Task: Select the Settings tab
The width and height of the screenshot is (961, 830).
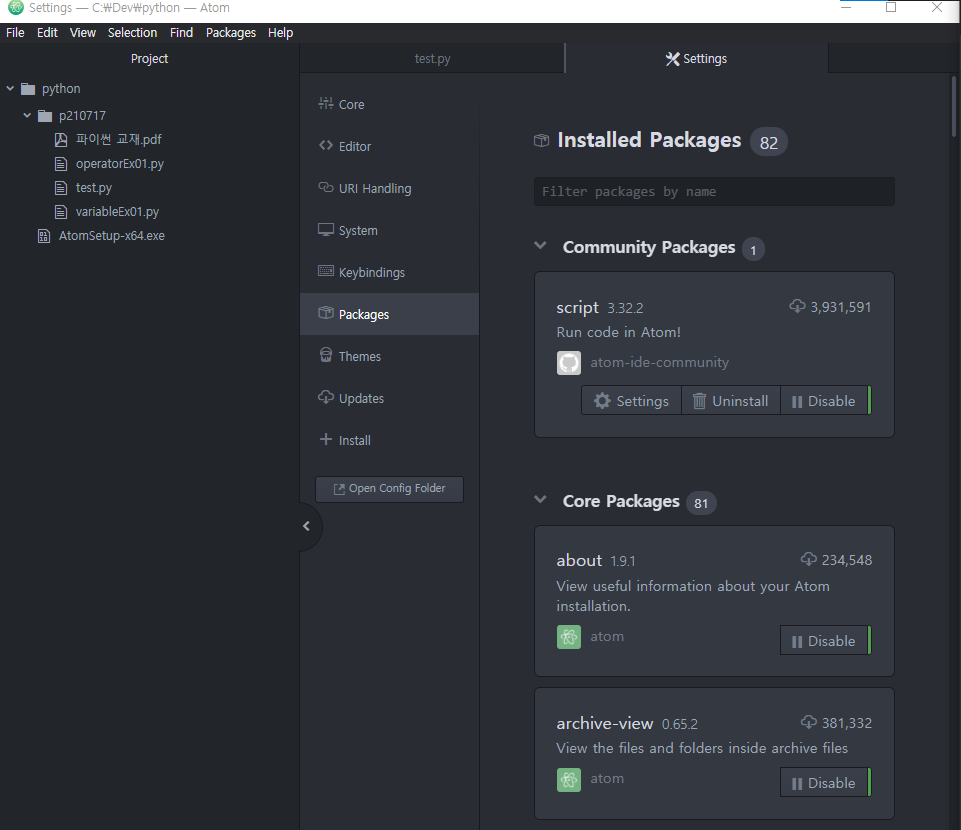Action: tap(696, 59)
